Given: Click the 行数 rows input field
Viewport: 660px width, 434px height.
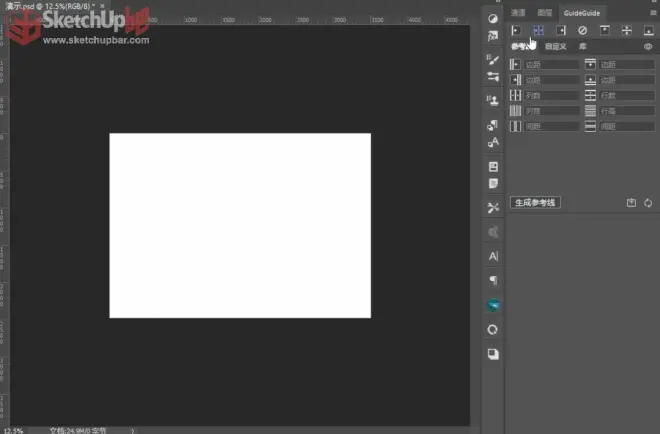Looking at the screenshot, I should click(626, 96).
